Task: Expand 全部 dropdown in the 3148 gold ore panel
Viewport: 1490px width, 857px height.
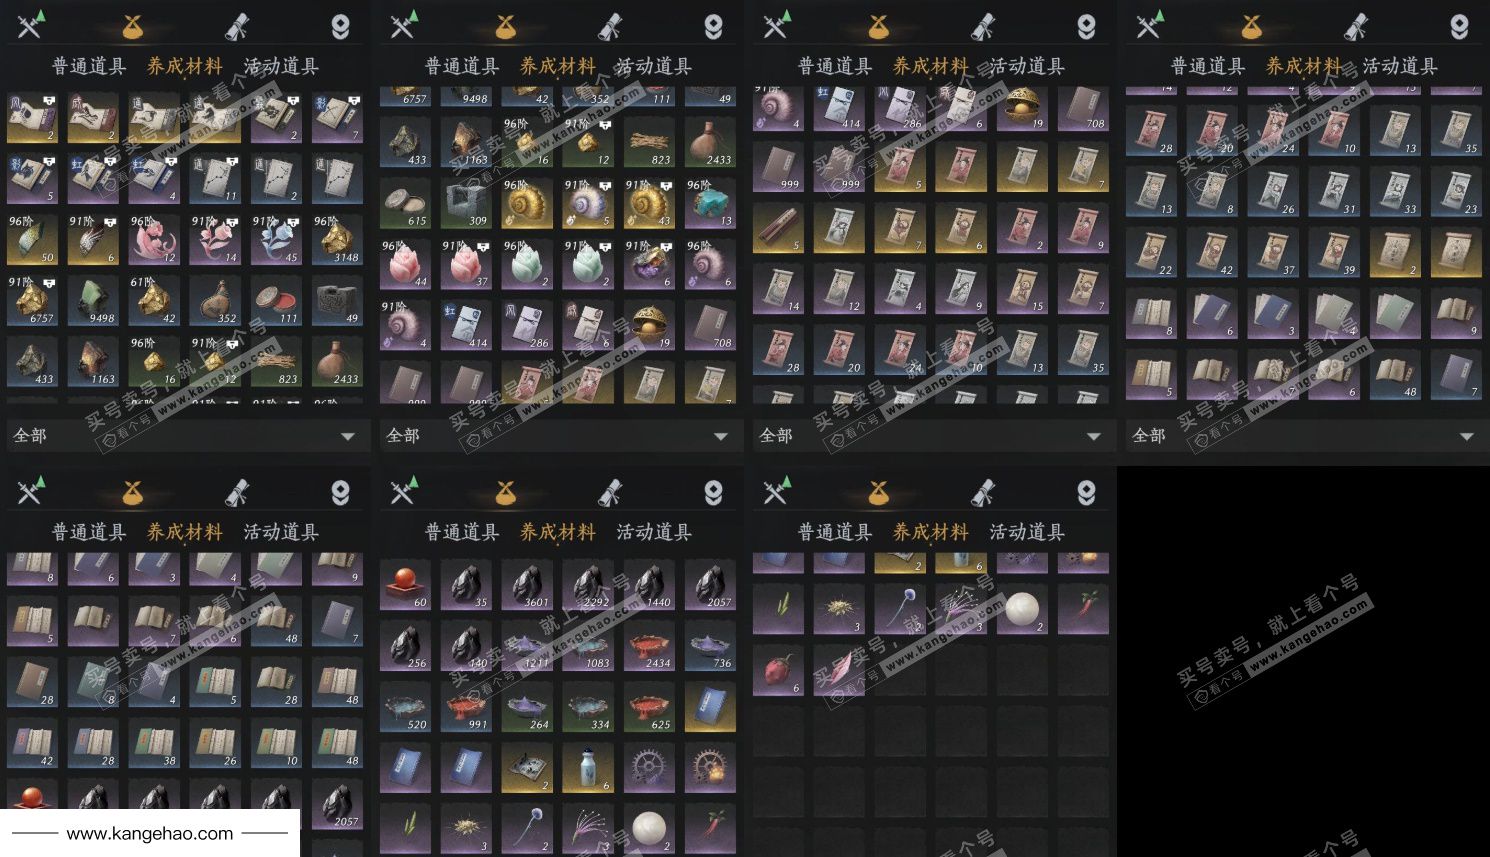Action: point(185,436)
